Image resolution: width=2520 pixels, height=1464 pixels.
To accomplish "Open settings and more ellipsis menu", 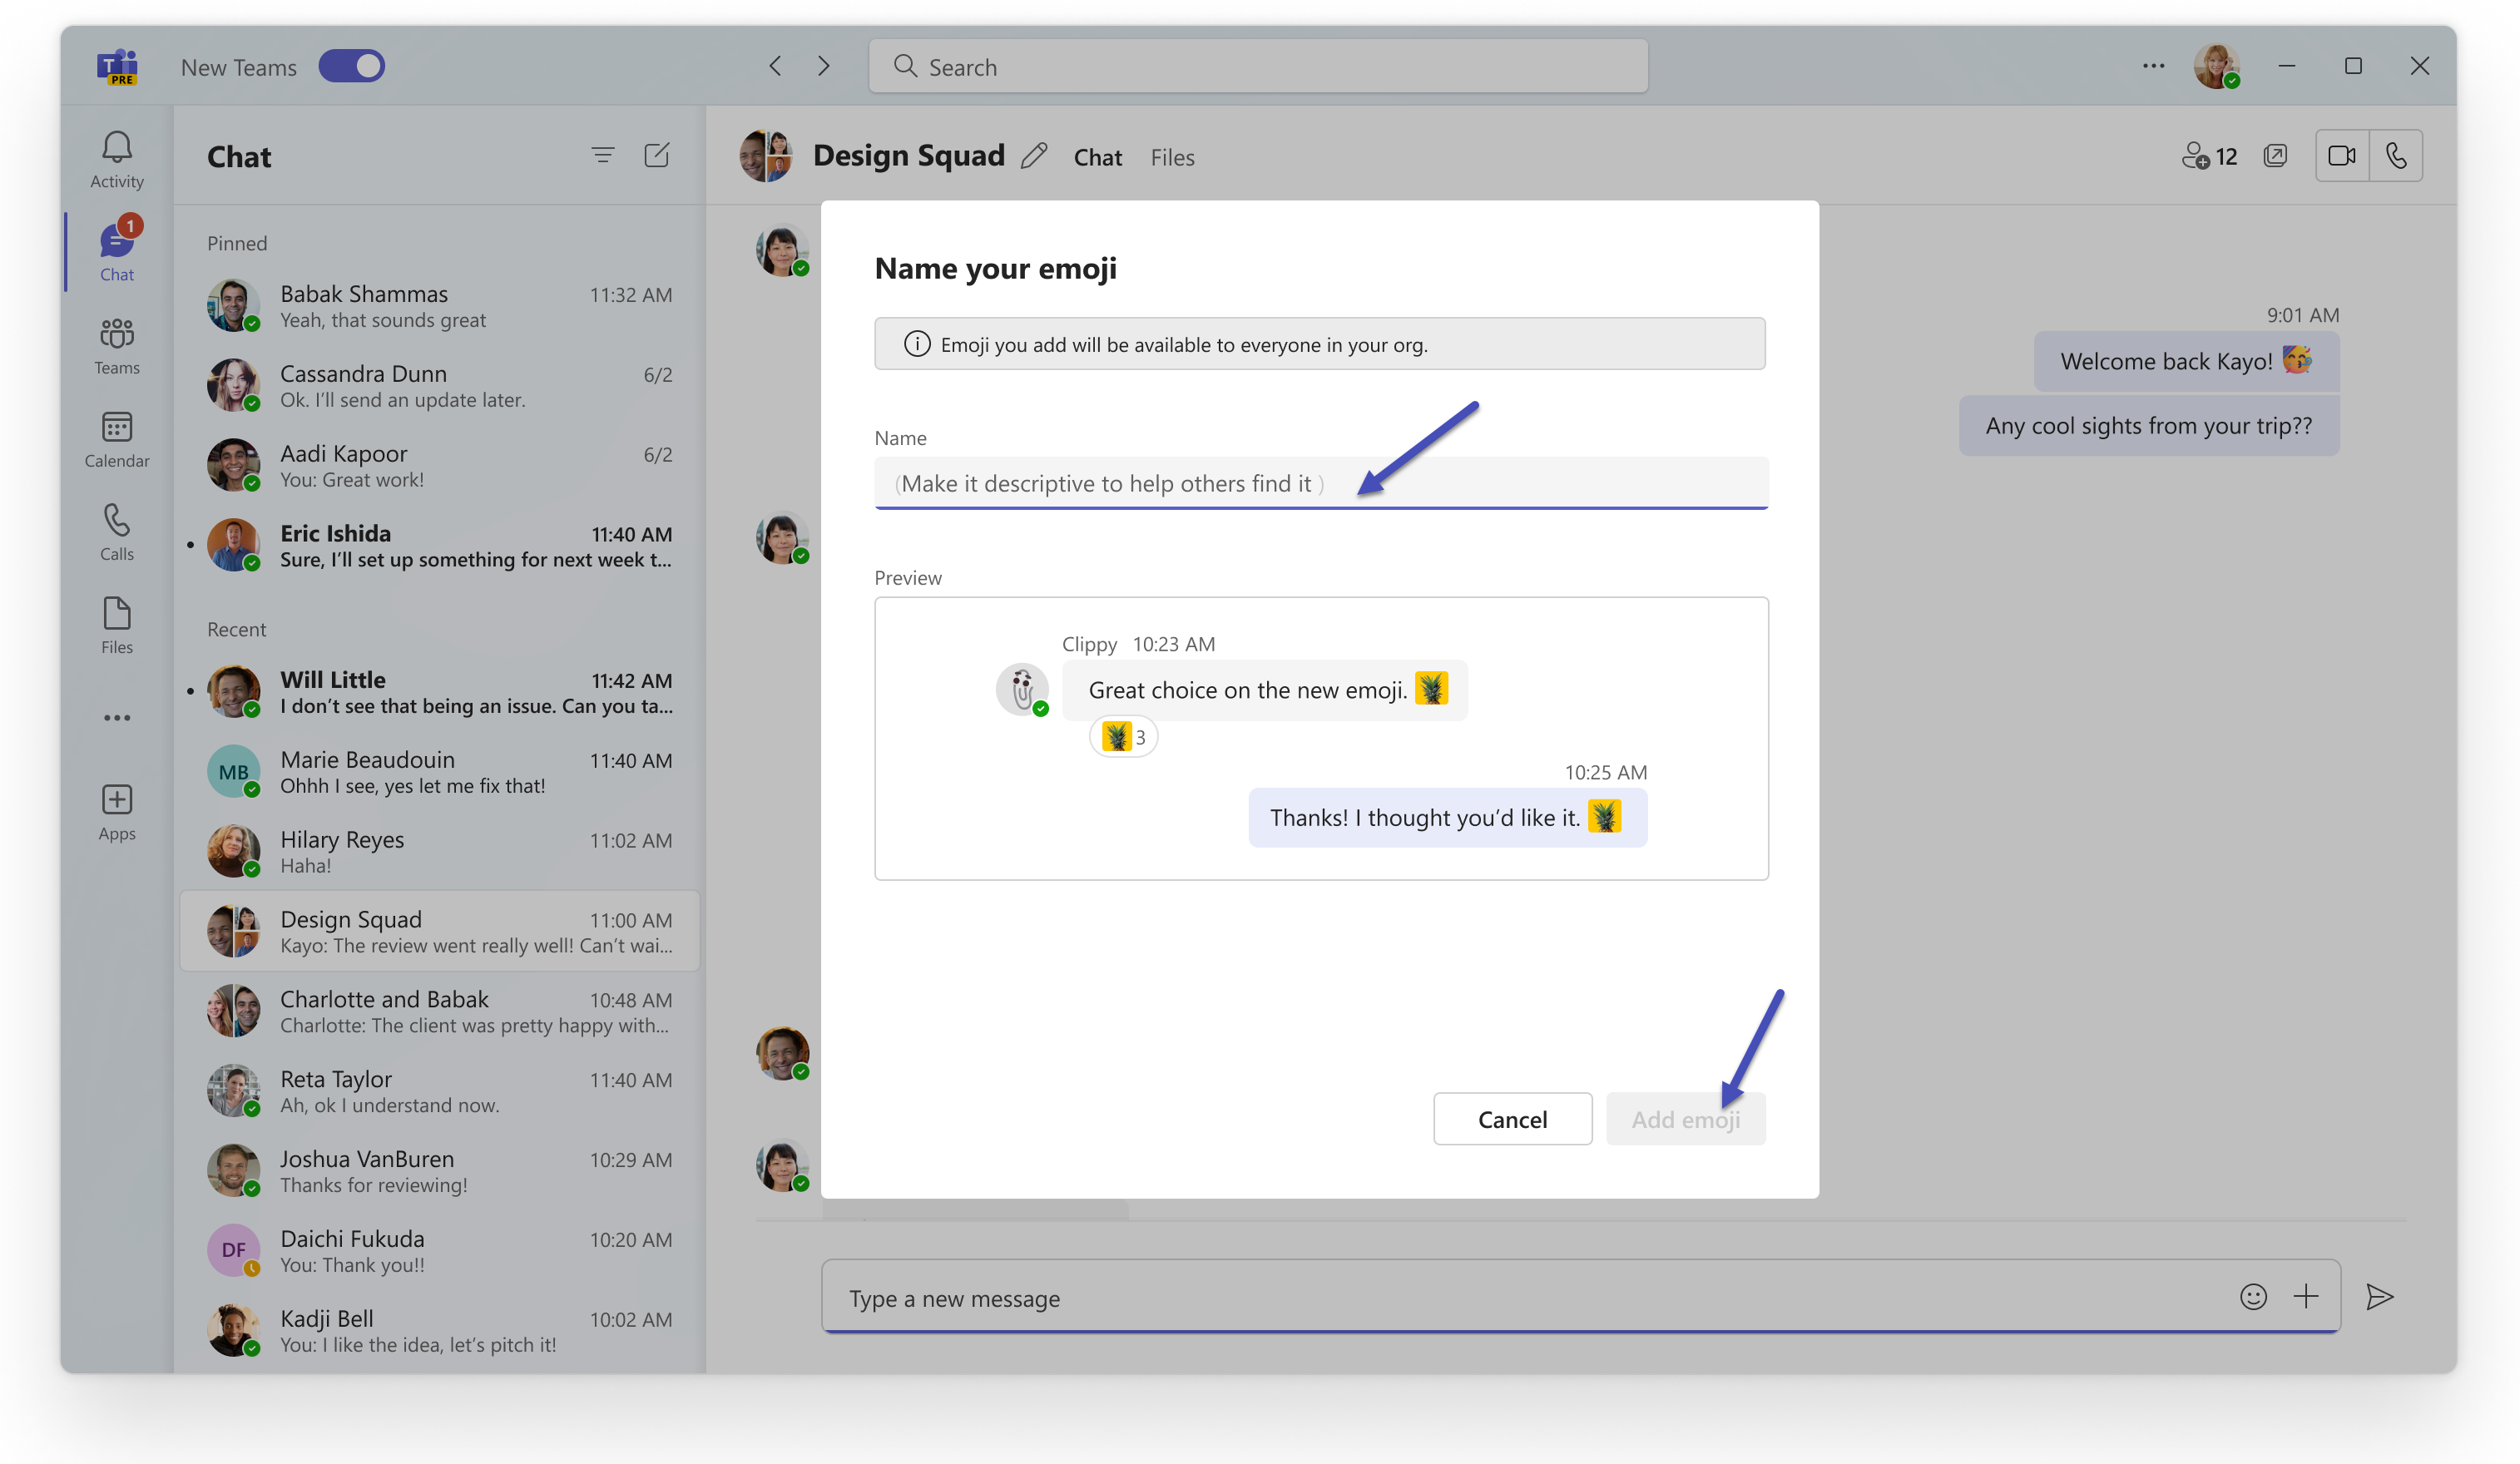I will pyautogui.click(x=2153, y=66).
